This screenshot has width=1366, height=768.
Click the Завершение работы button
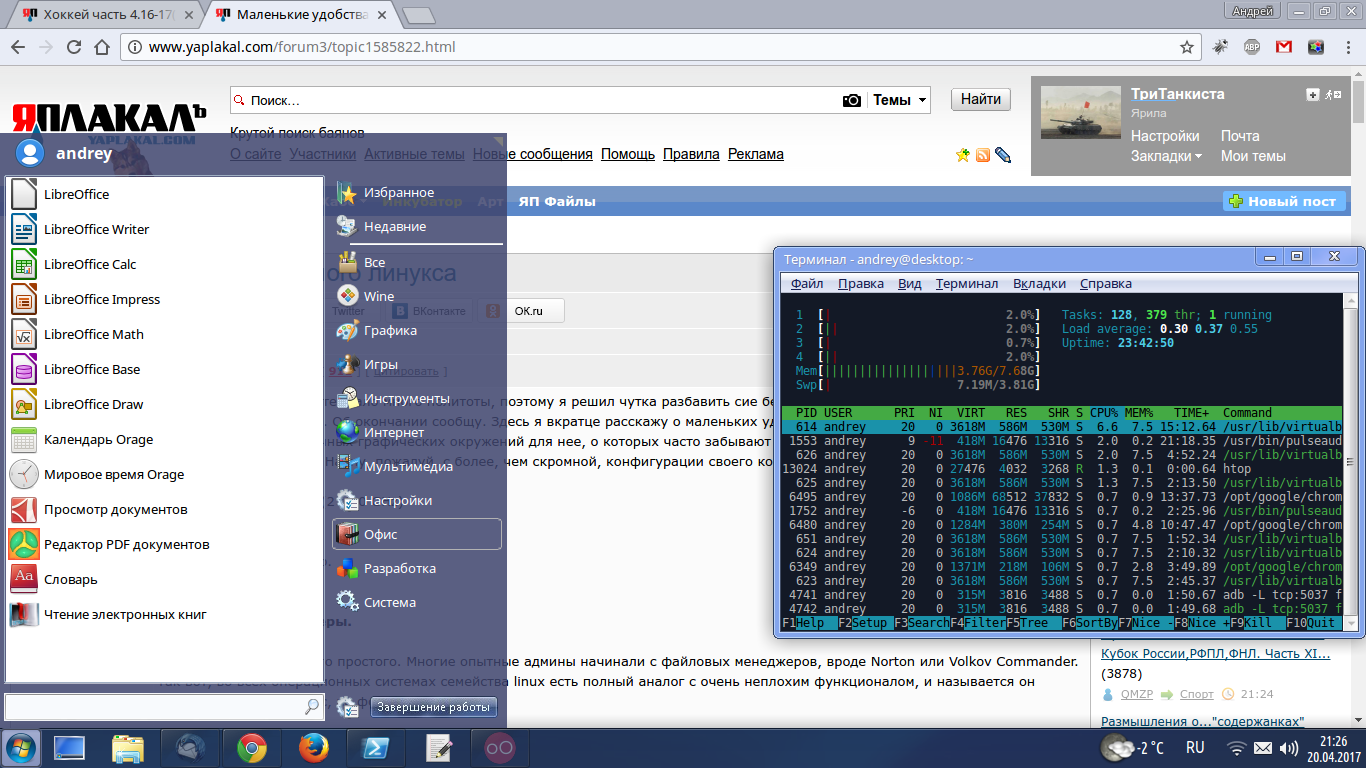click(434, 708)
